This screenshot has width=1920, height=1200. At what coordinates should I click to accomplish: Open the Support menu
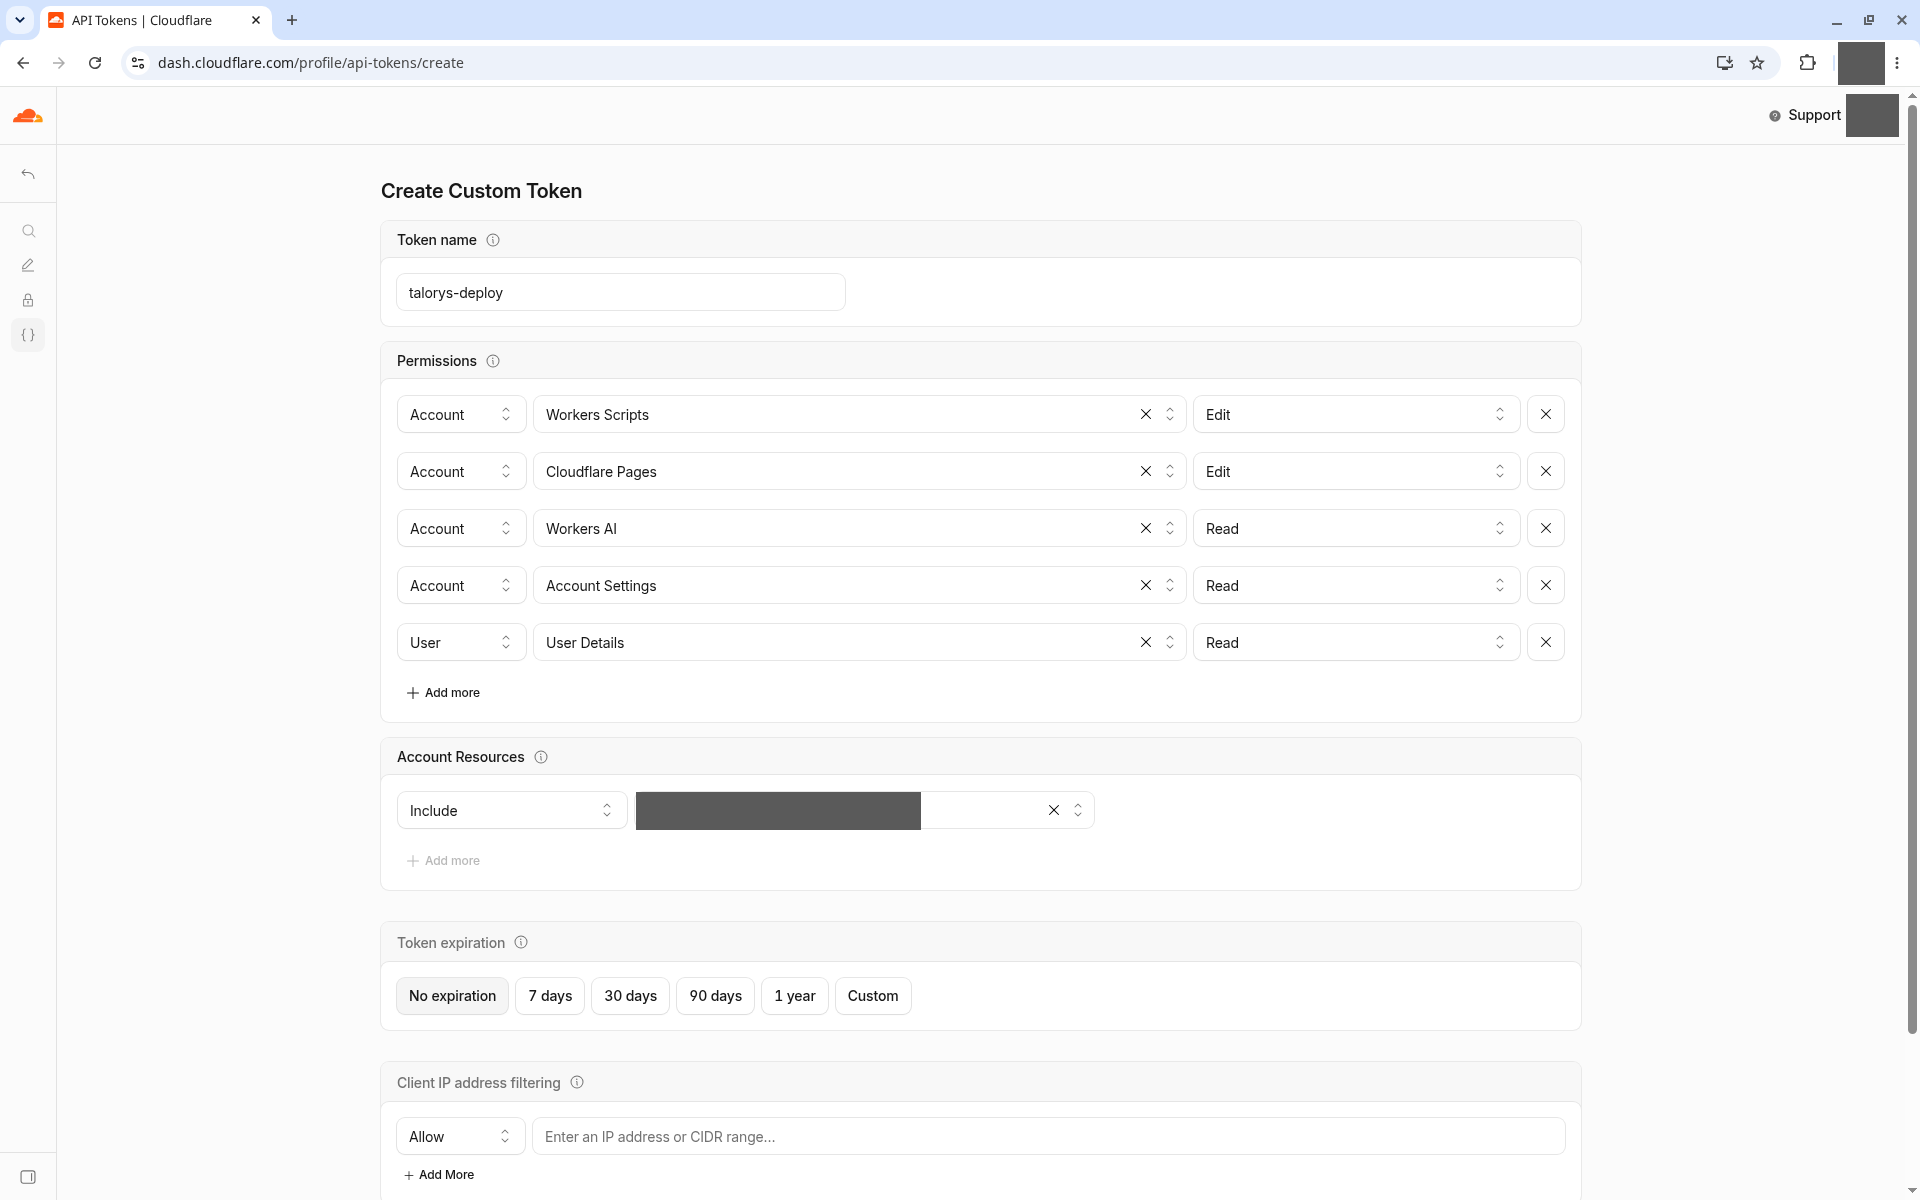point(1805,115)
